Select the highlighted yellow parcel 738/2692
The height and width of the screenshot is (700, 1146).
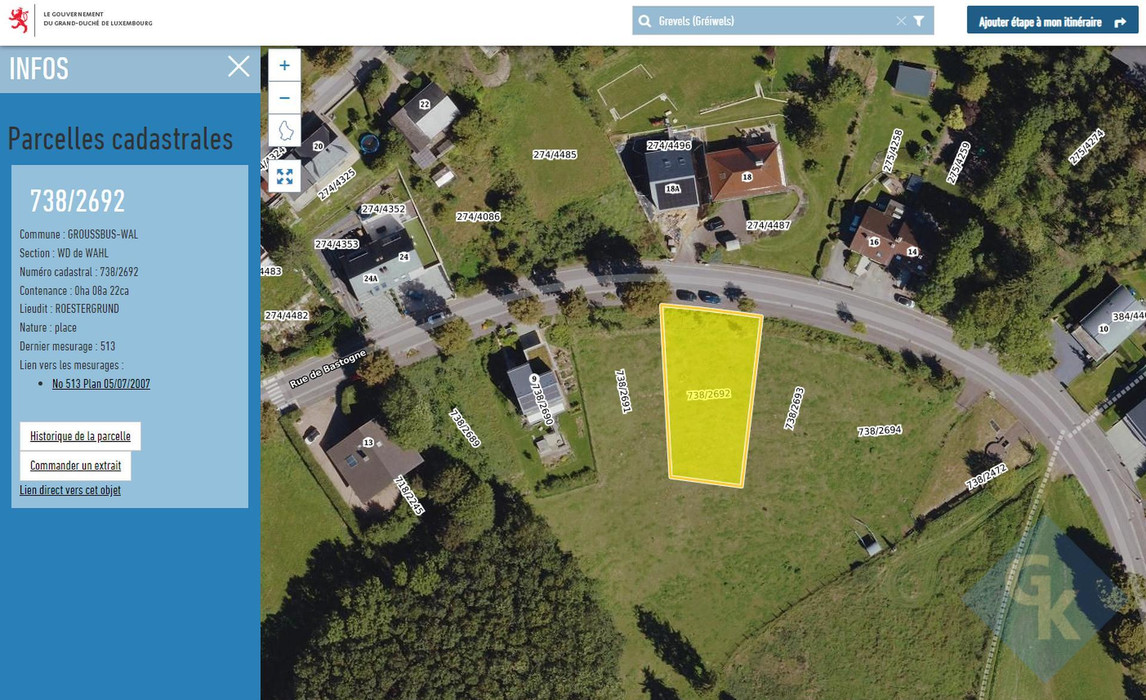[710, 395]
